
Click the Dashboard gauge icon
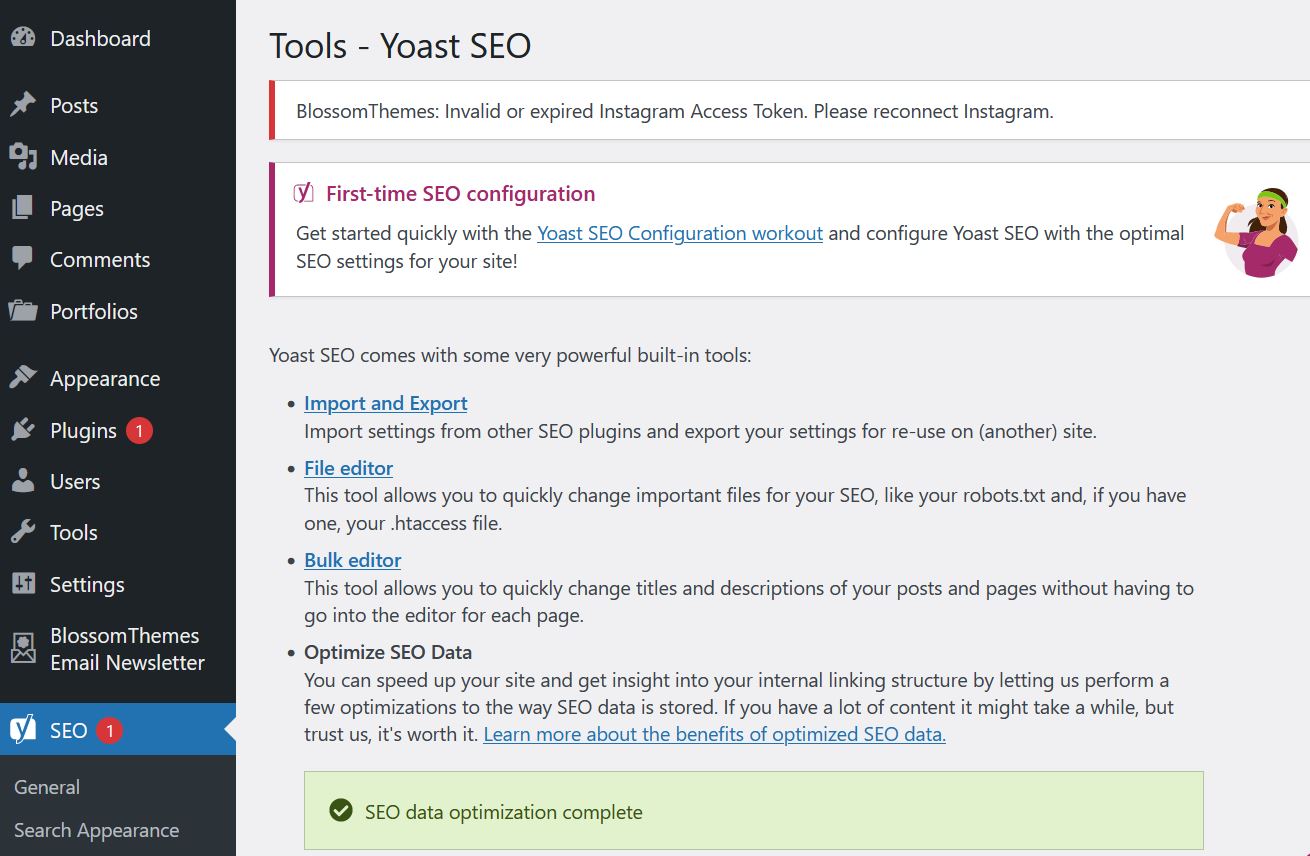23,38
